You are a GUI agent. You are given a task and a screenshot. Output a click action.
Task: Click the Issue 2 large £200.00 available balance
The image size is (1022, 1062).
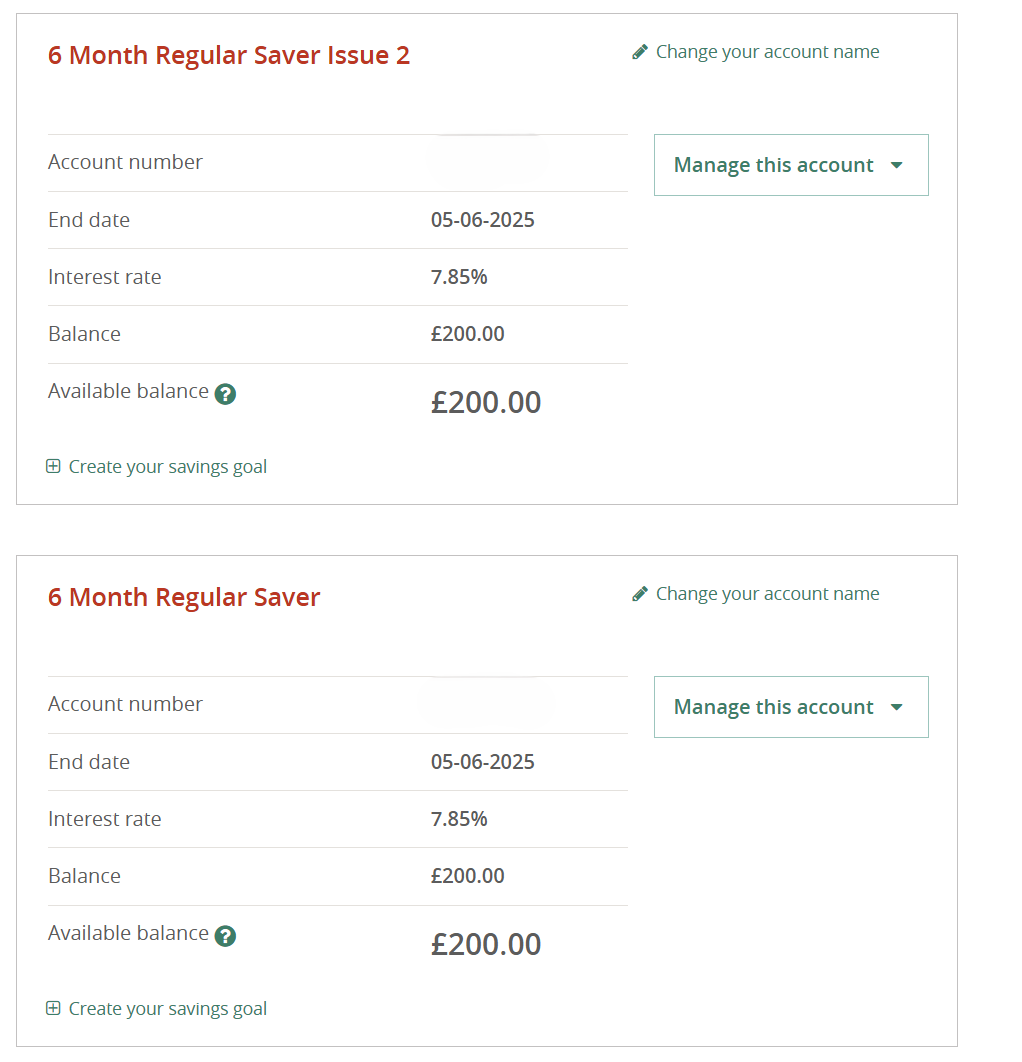[486, 402]
